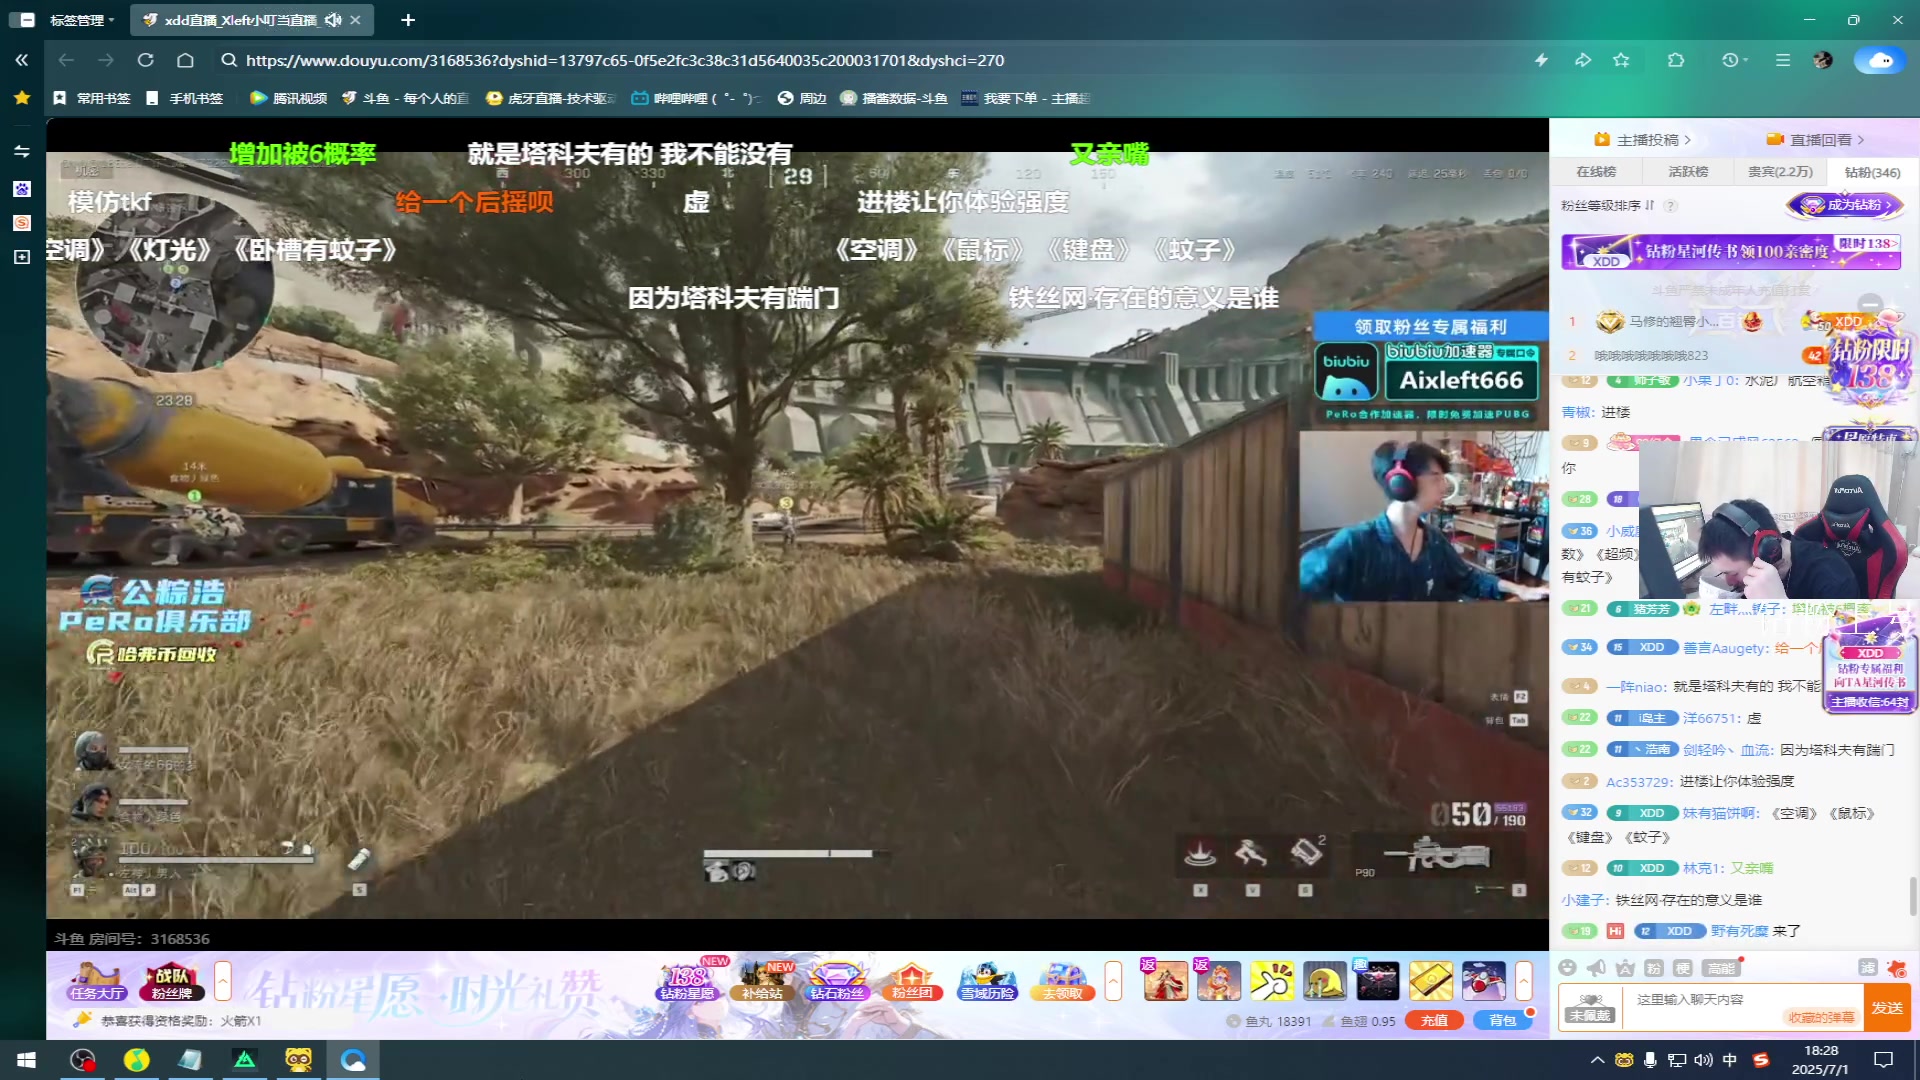Viewport: 1920px width, 1080px height.
Task: Switch to the 在线榜 tab
Action: [1596, 172]
